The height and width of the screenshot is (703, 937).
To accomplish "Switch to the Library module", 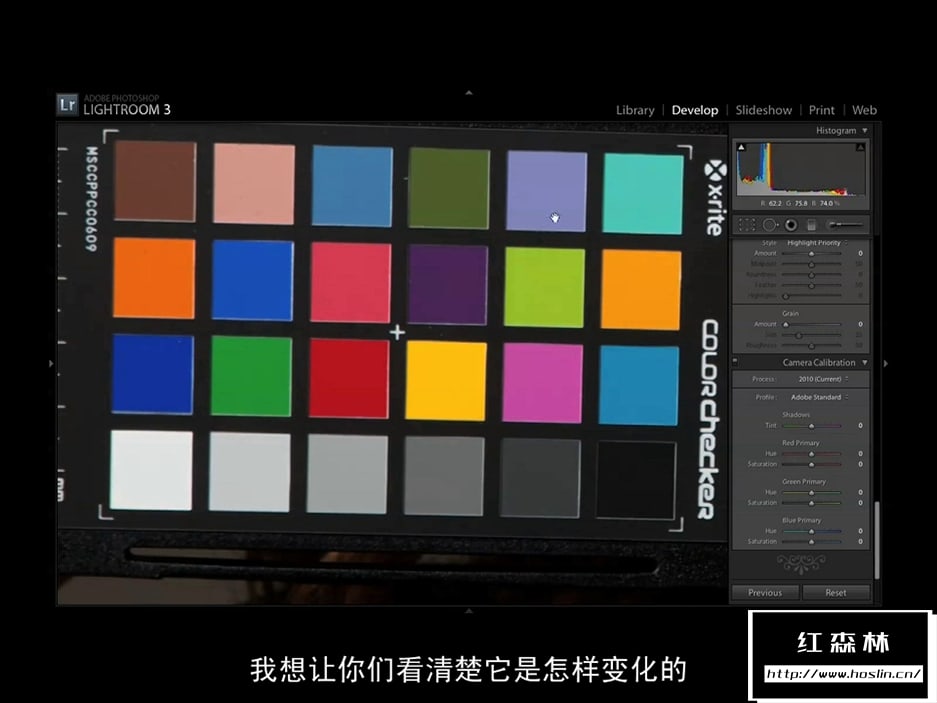I will (x=635, y=110).
